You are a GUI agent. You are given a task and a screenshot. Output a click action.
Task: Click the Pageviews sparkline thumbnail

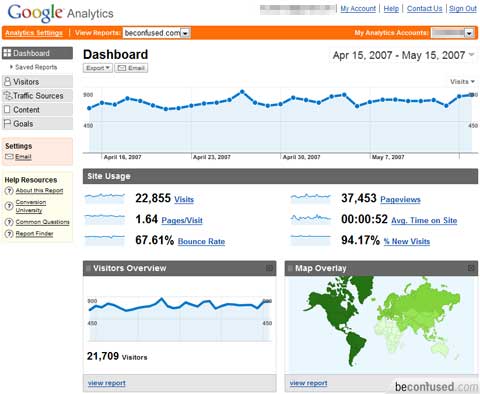[311, 198]
